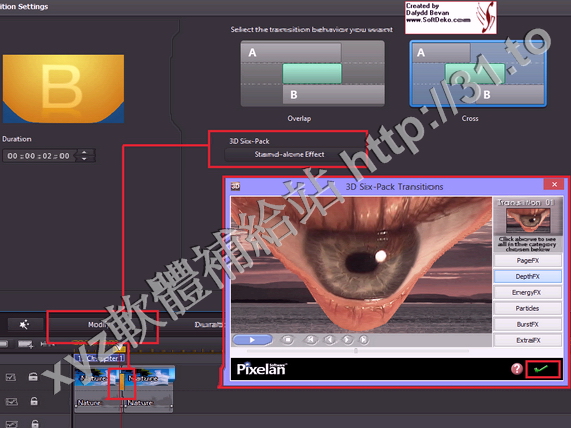
Task: Toggle third track enable checkbox
Action: click(11, 424)
